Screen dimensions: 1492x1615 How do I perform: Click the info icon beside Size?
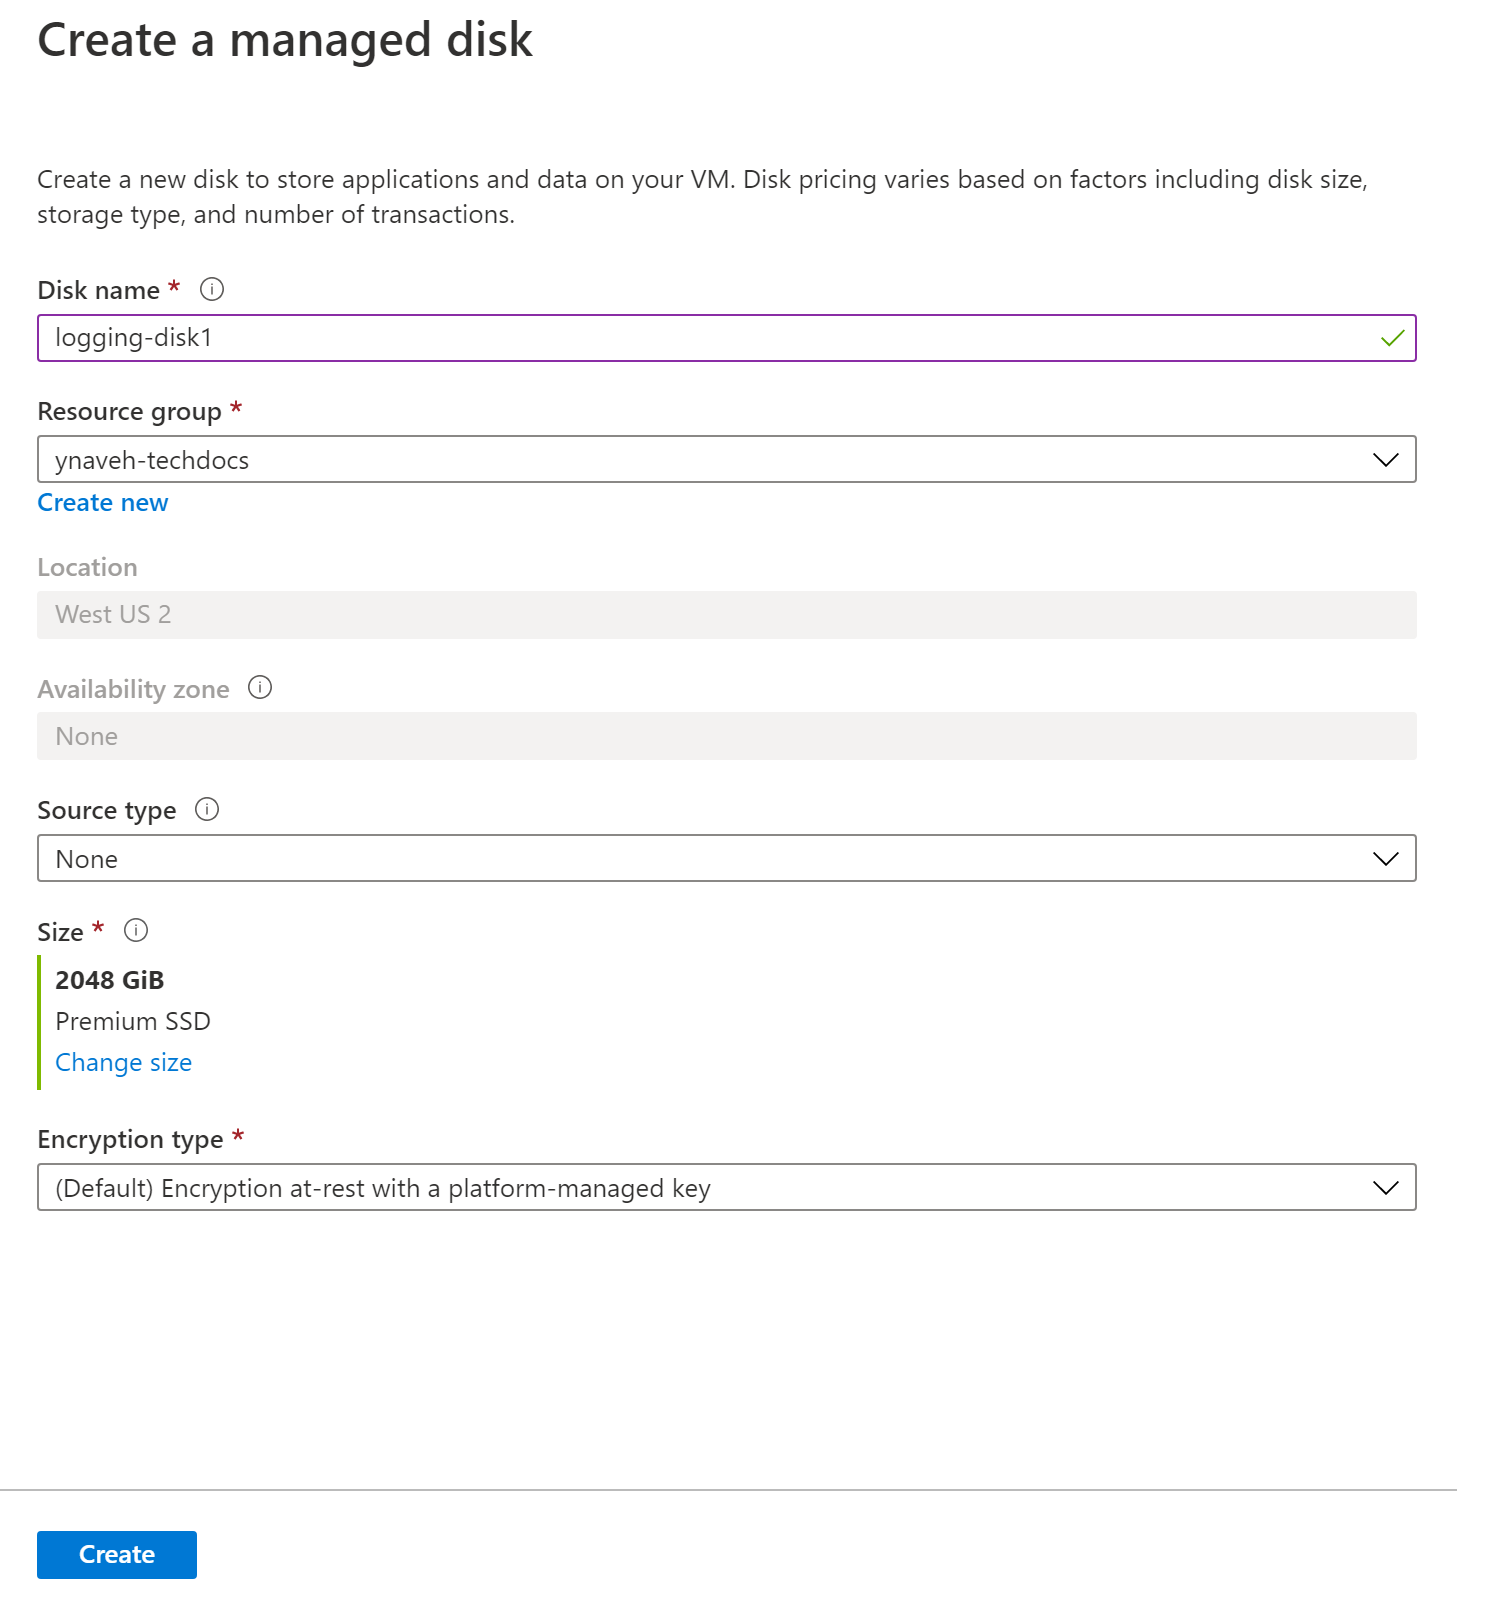(136, 931)
